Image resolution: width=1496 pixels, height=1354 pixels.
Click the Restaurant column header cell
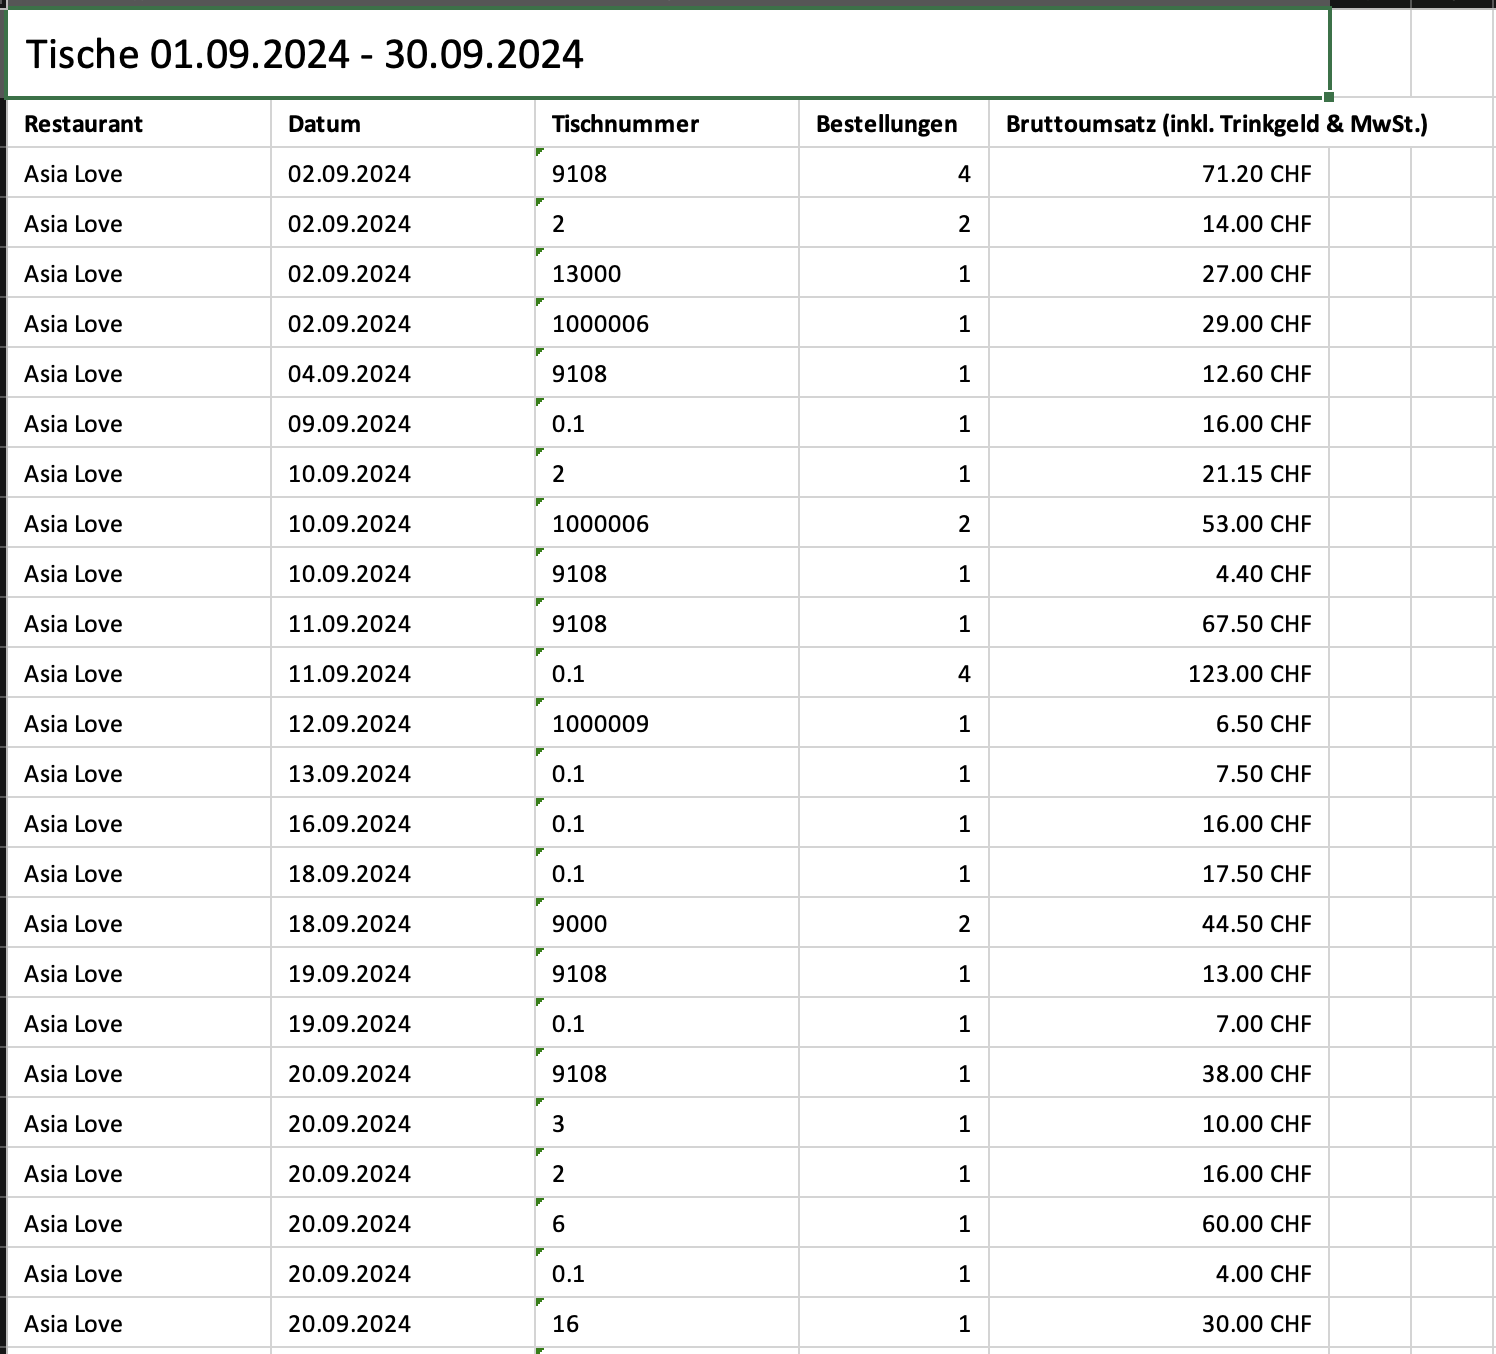(139, 123)
